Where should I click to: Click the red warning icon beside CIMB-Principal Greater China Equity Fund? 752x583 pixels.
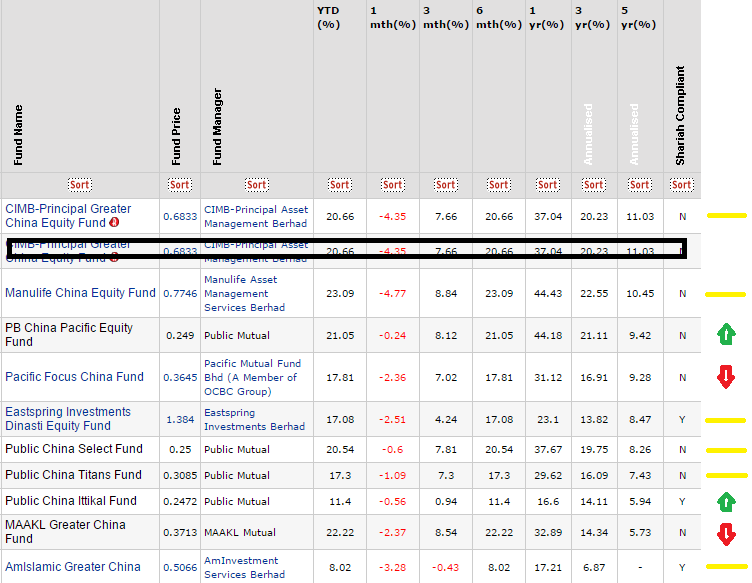click(x=114, y=222)
